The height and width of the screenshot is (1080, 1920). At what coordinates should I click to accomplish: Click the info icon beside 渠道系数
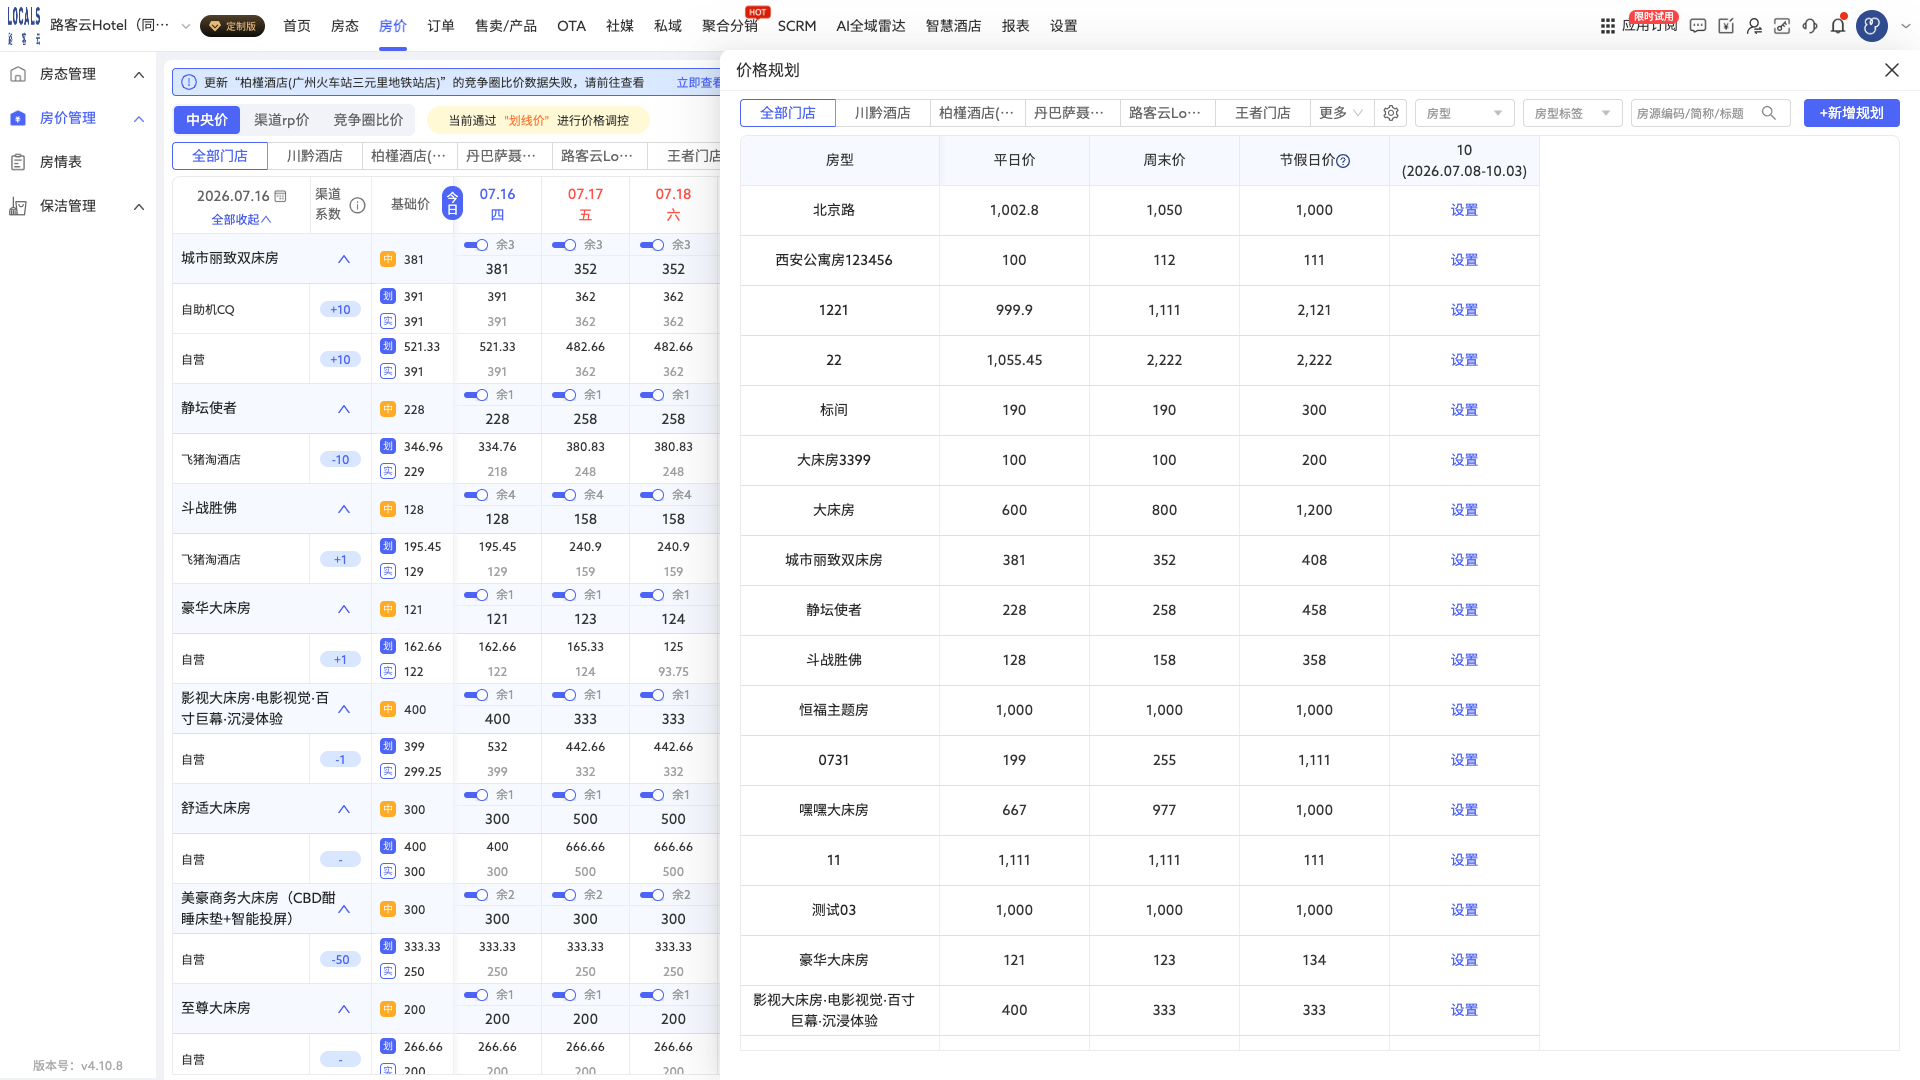pos(357,205)
